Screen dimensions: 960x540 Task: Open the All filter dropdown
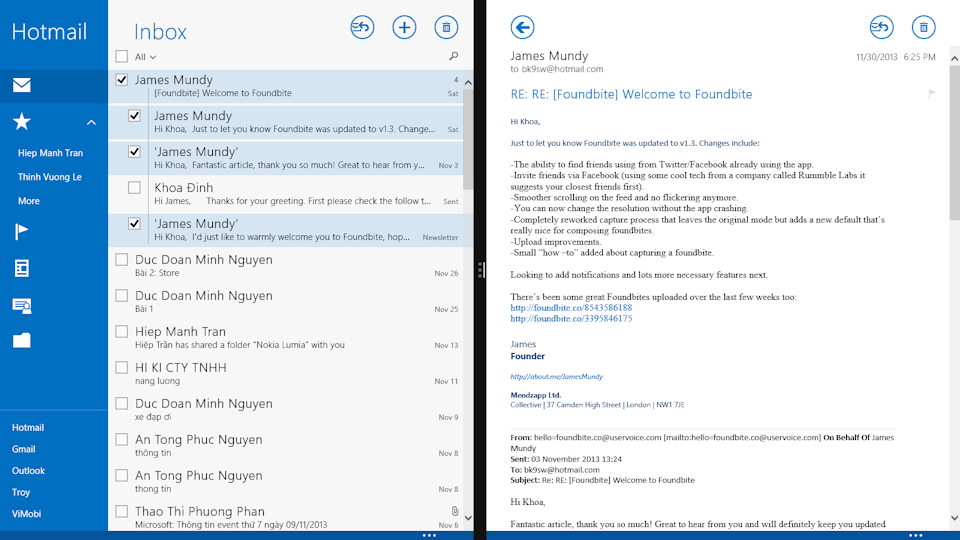coord(146,57)
